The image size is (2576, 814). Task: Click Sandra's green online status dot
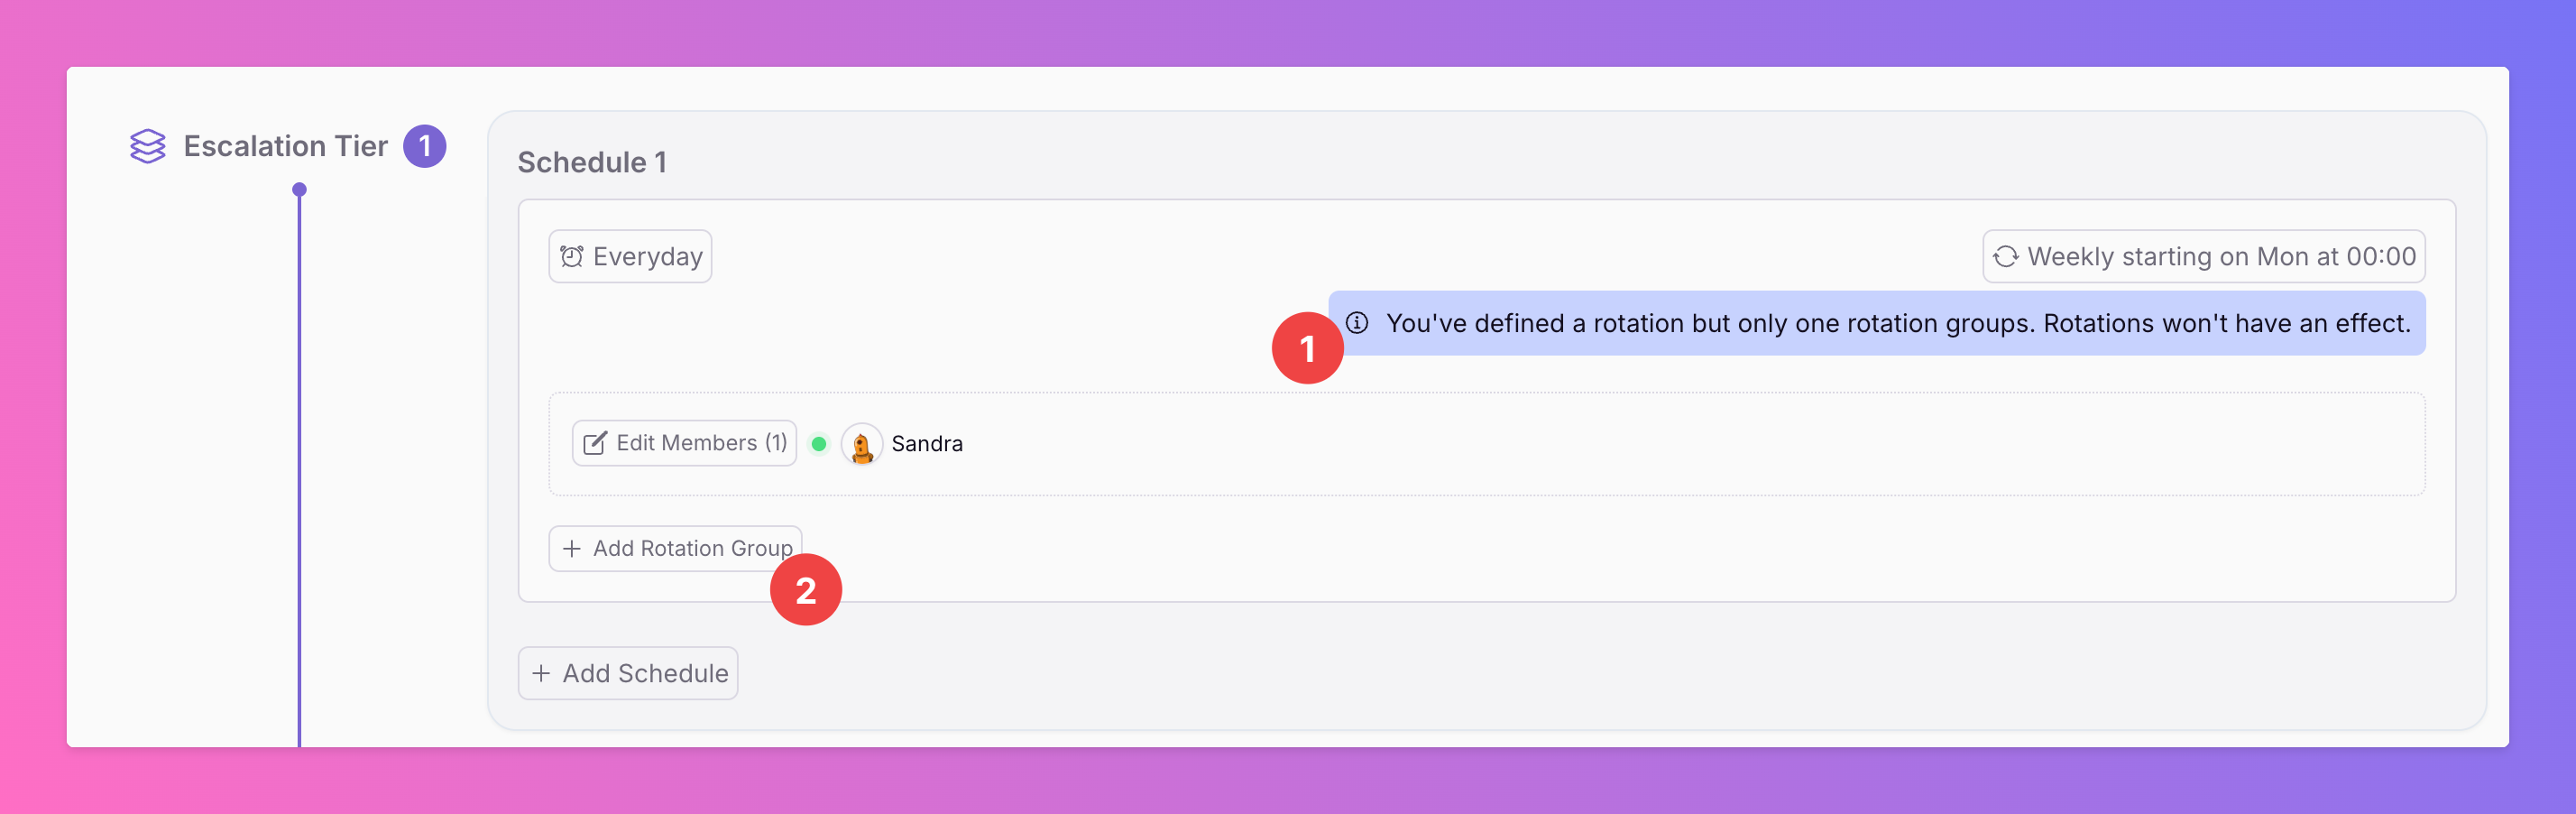[819, 444]
